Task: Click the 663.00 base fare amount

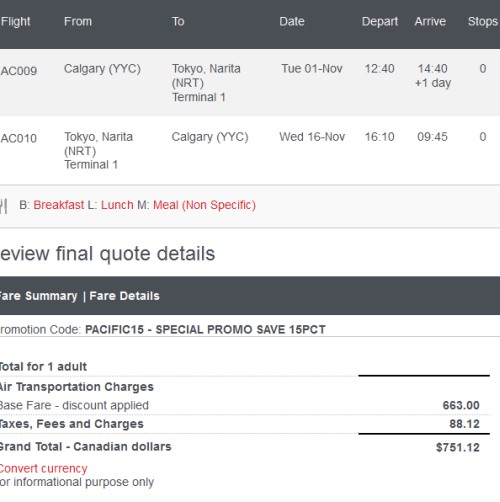Action: pos(461,405)
